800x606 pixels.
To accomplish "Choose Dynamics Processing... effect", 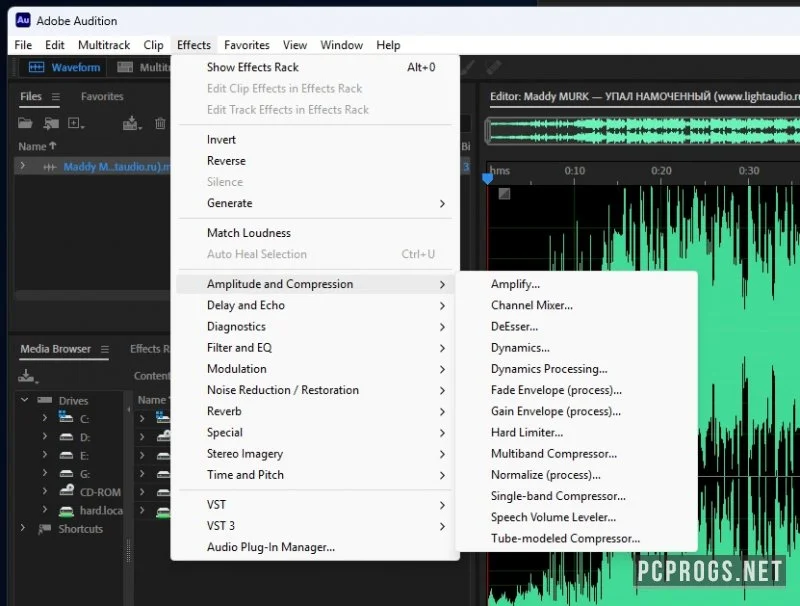I will pyautogui.click(x=577, y=369).
